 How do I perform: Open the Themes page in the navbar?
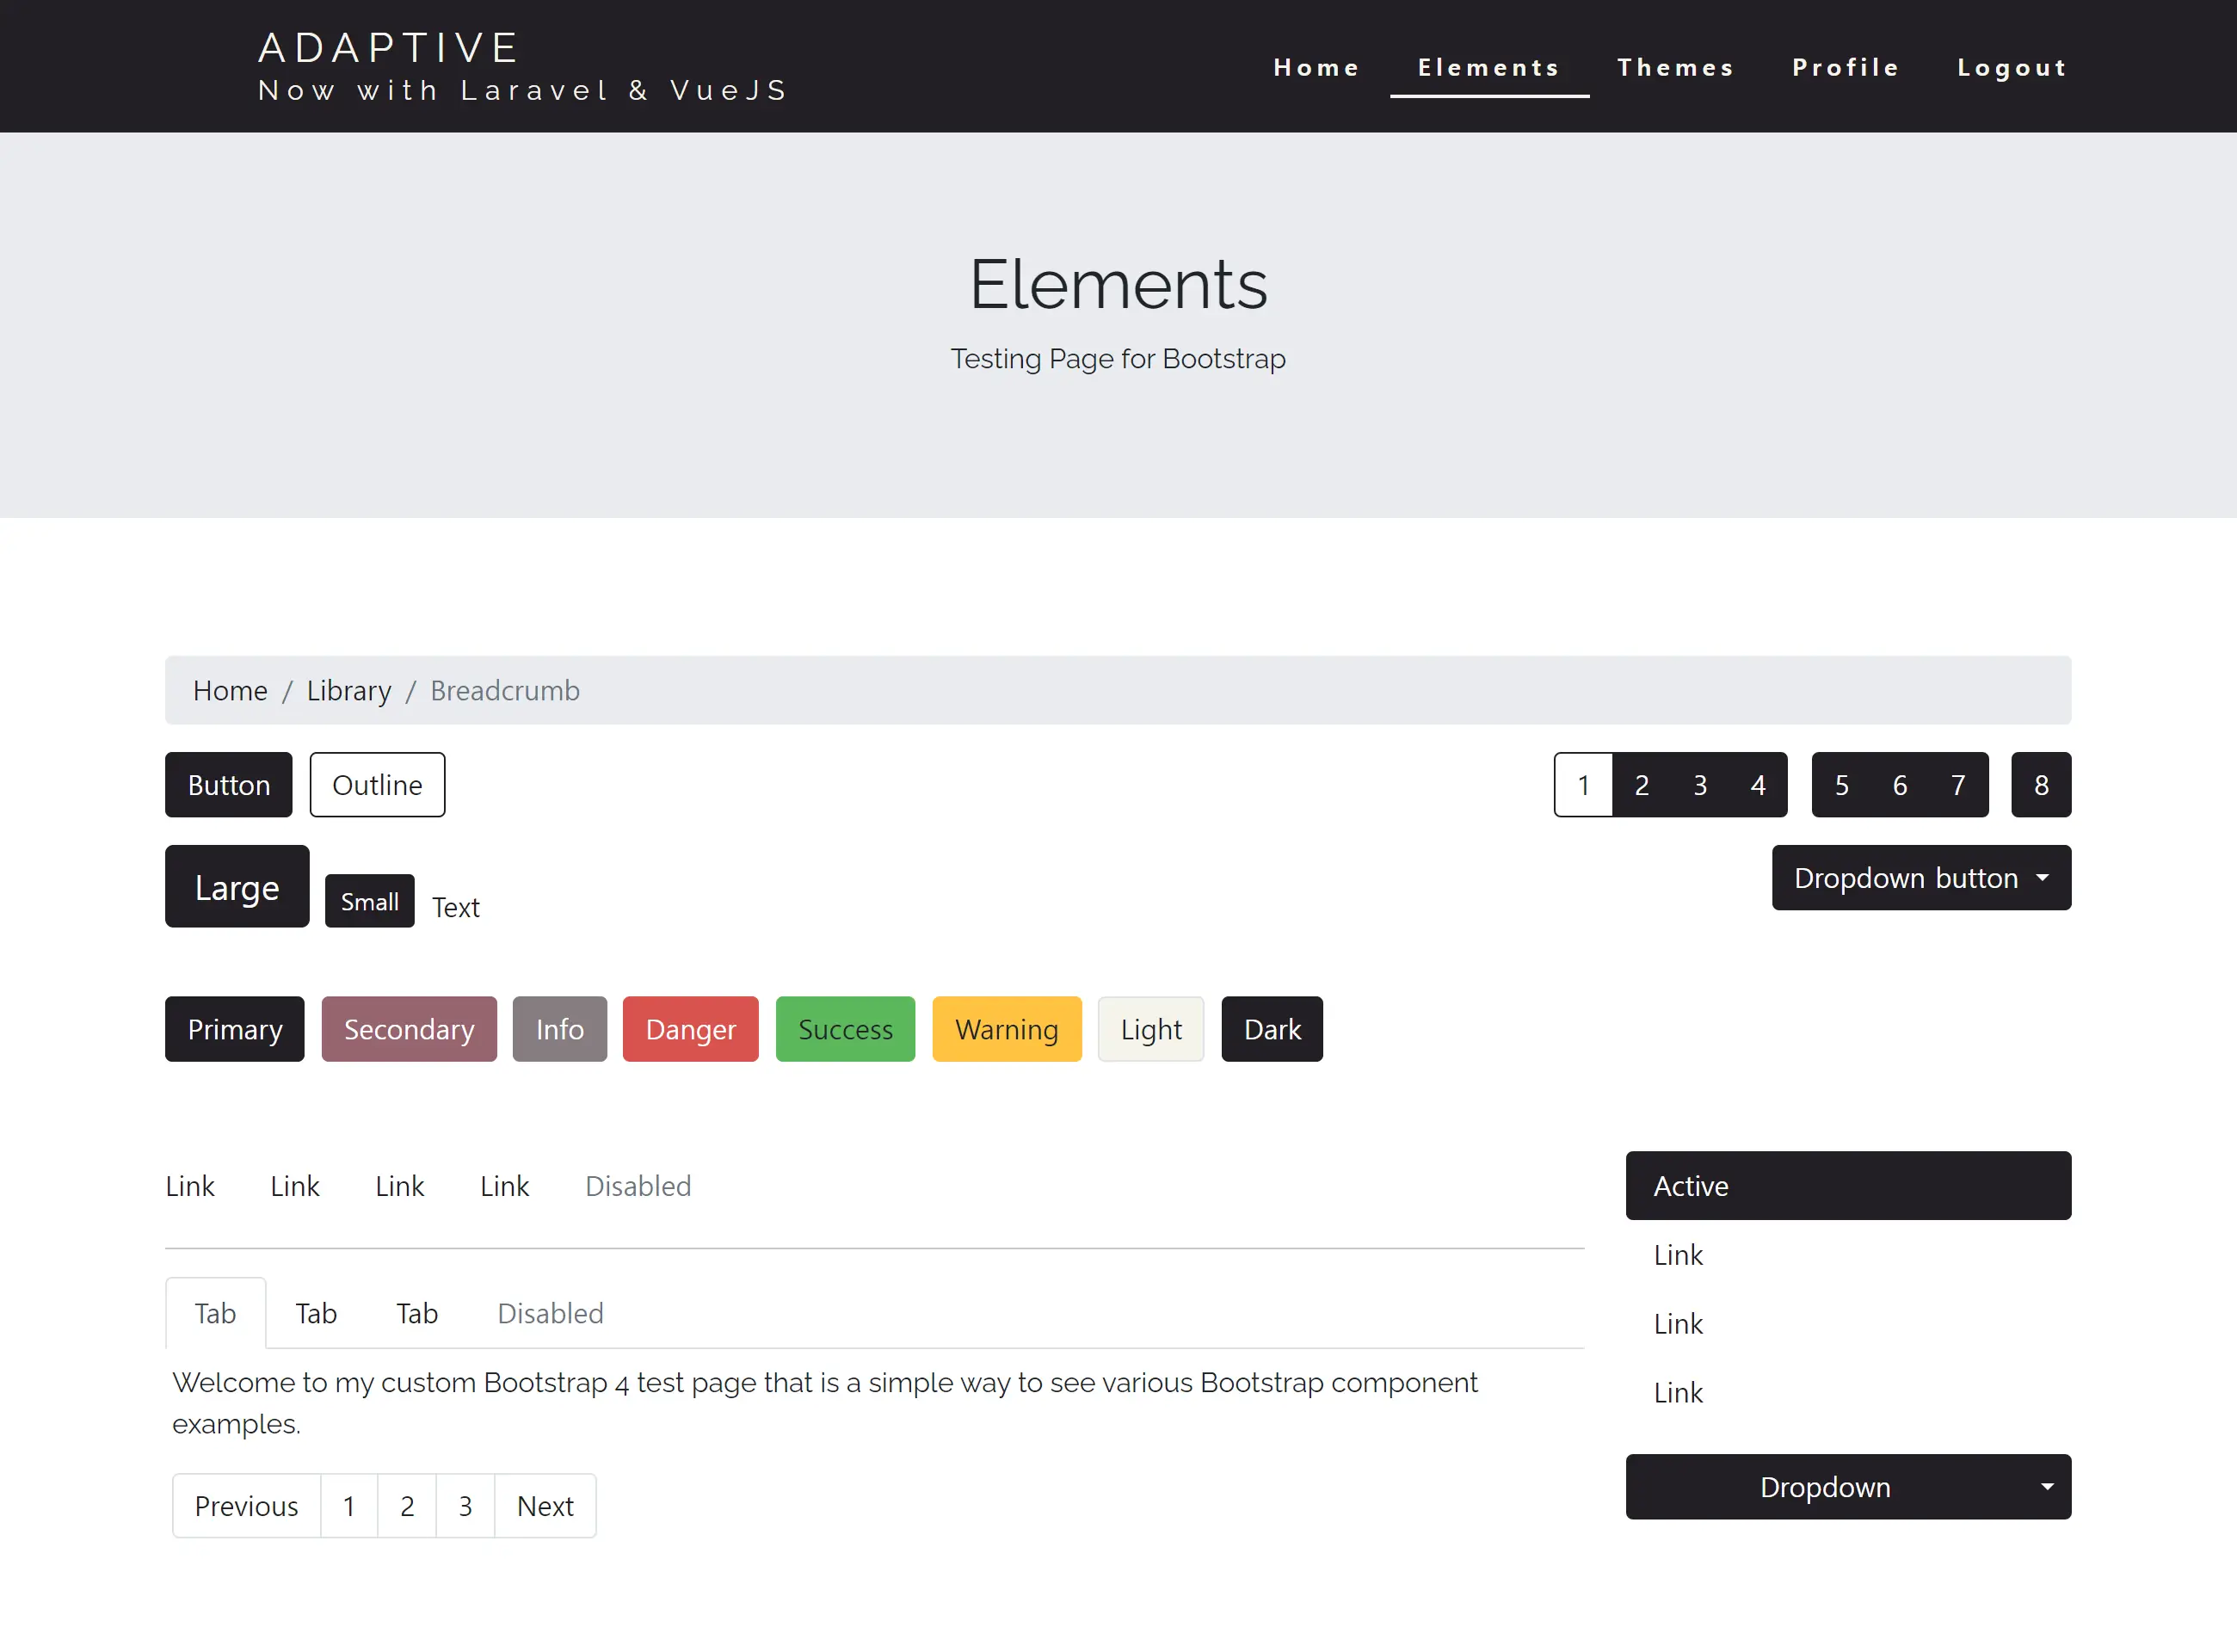(x=1675, y=67)
